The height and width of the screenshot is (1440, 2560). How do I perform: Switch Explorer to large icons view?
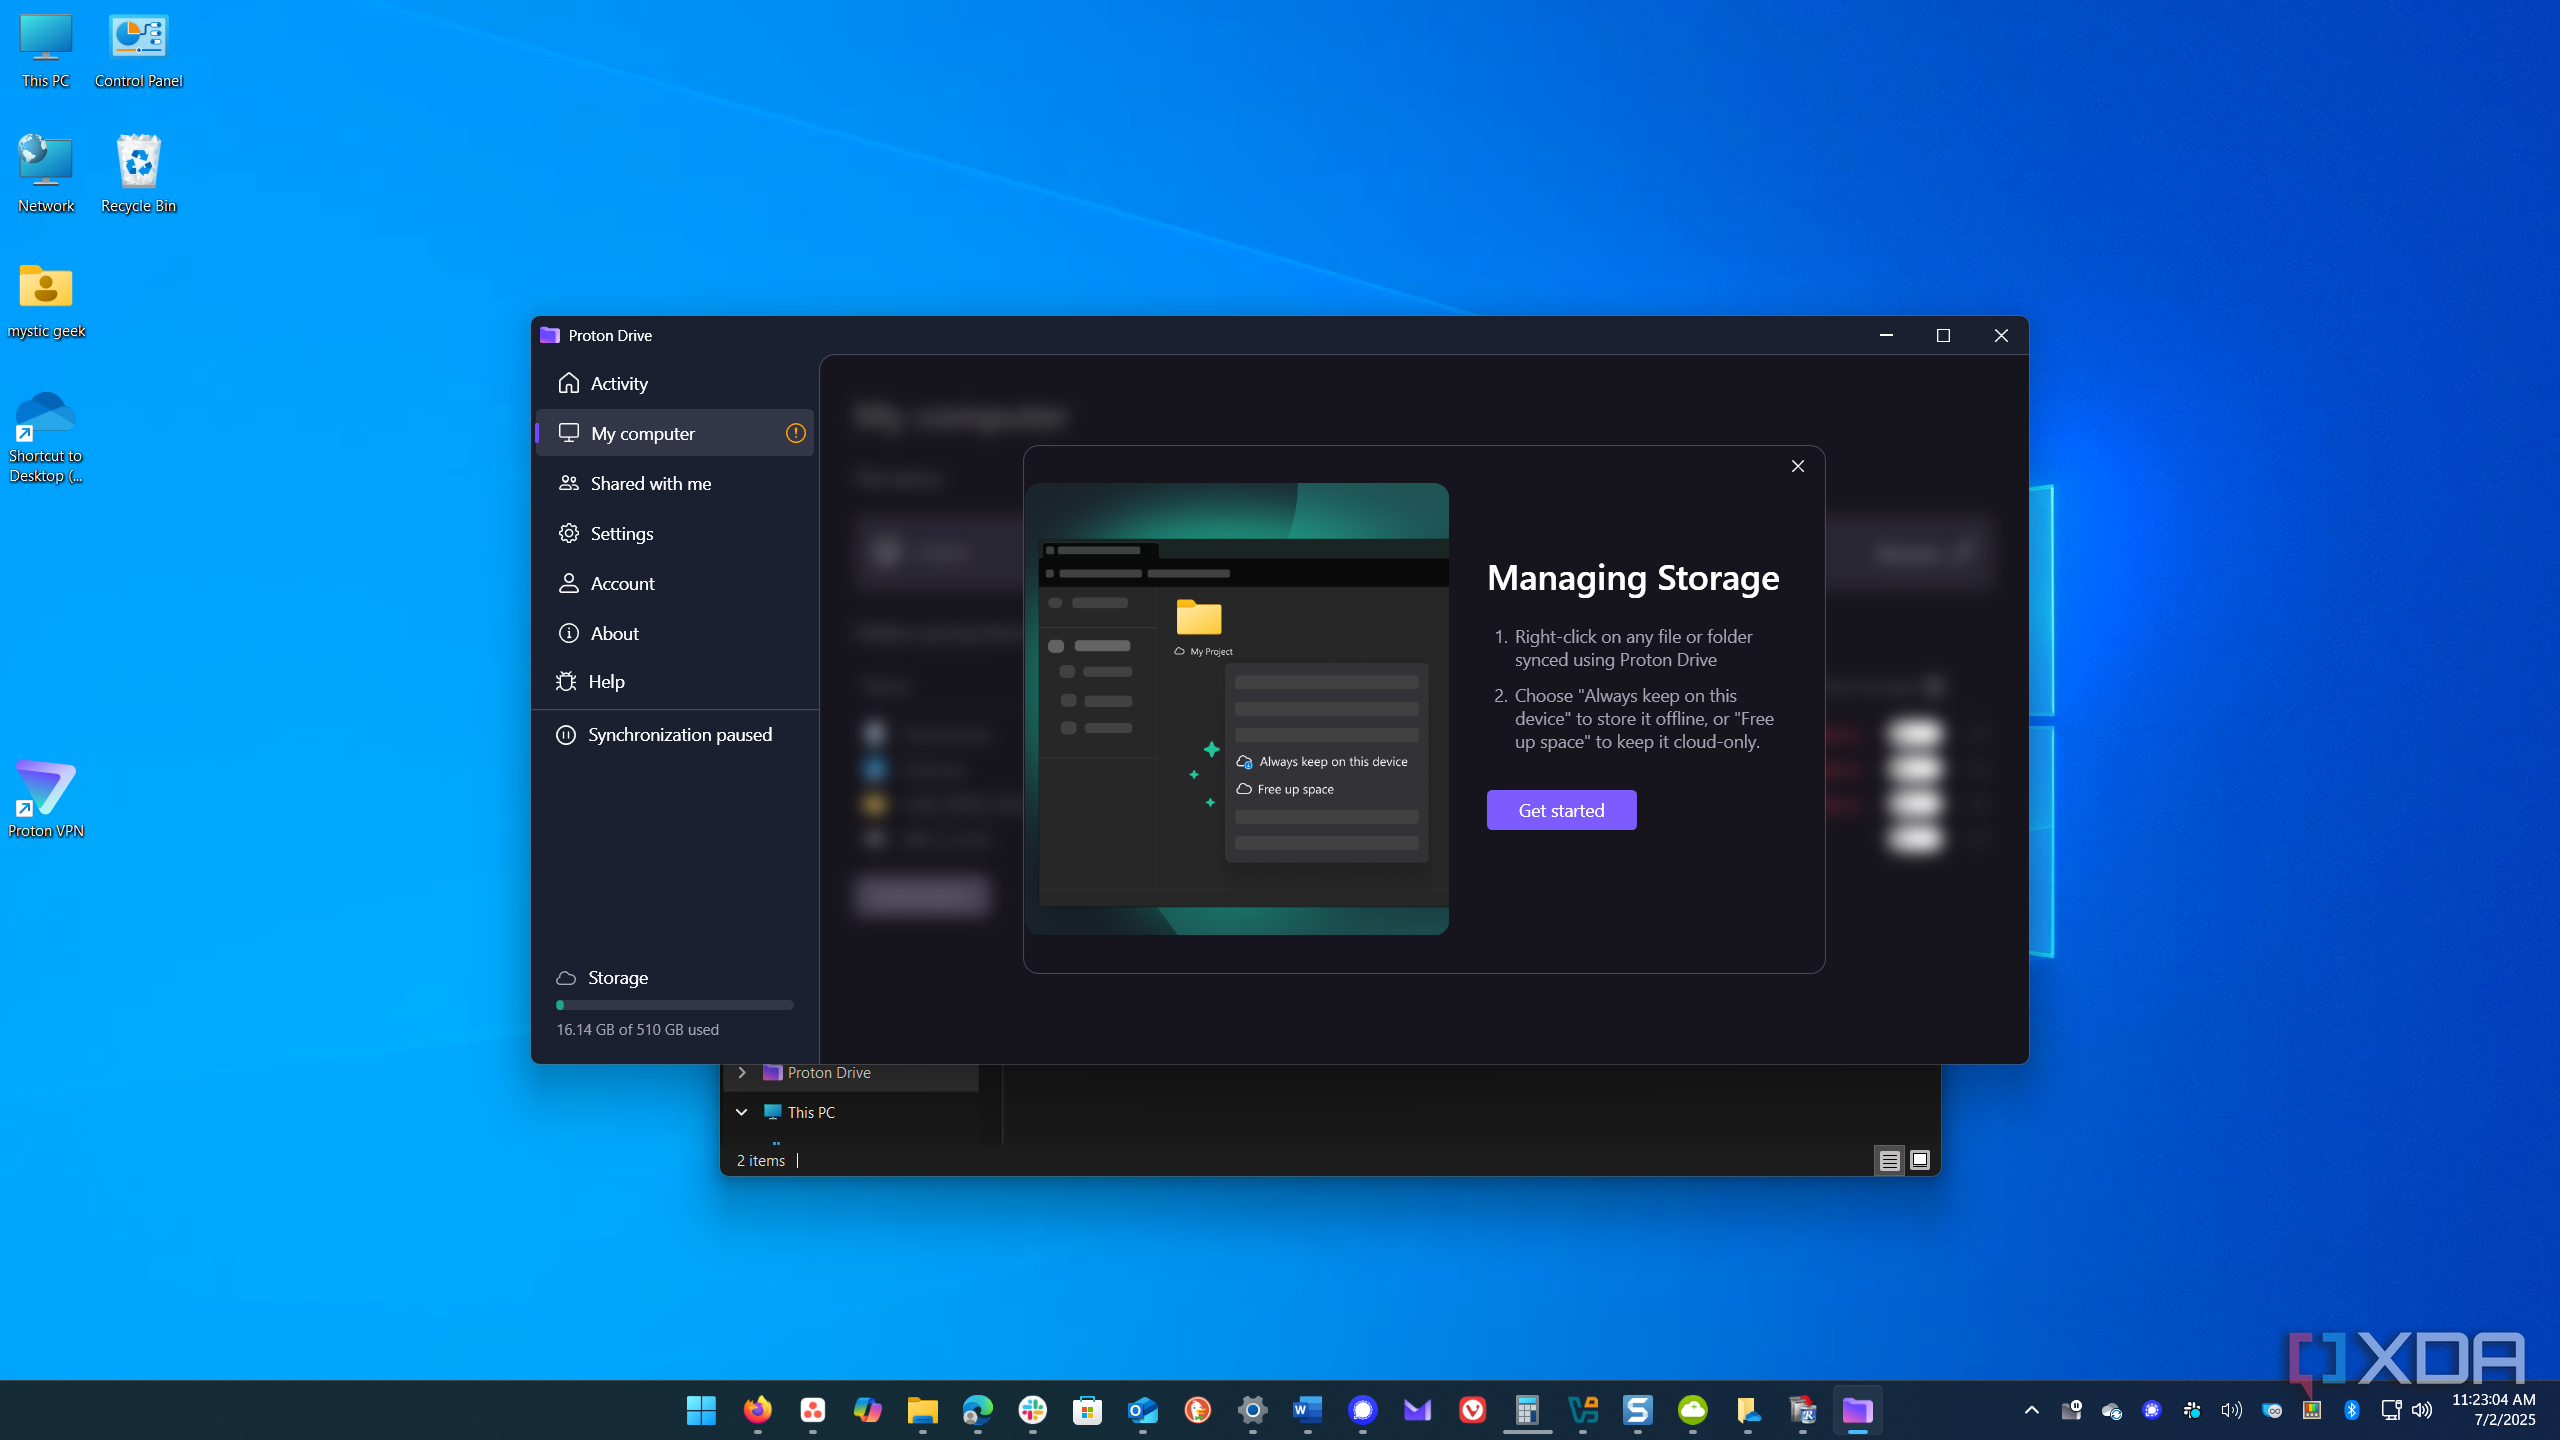click(1920, 1160)
